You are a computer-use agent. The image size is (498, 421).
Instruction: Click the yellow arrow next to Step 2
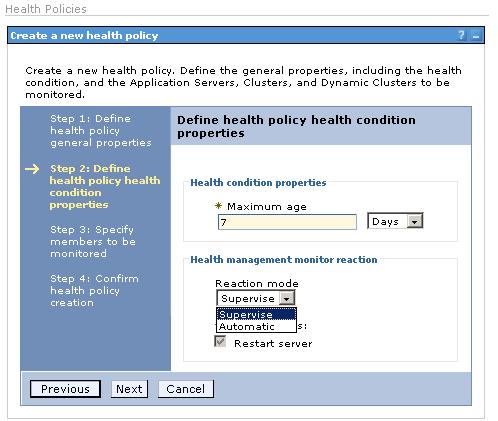coord(32,169)
